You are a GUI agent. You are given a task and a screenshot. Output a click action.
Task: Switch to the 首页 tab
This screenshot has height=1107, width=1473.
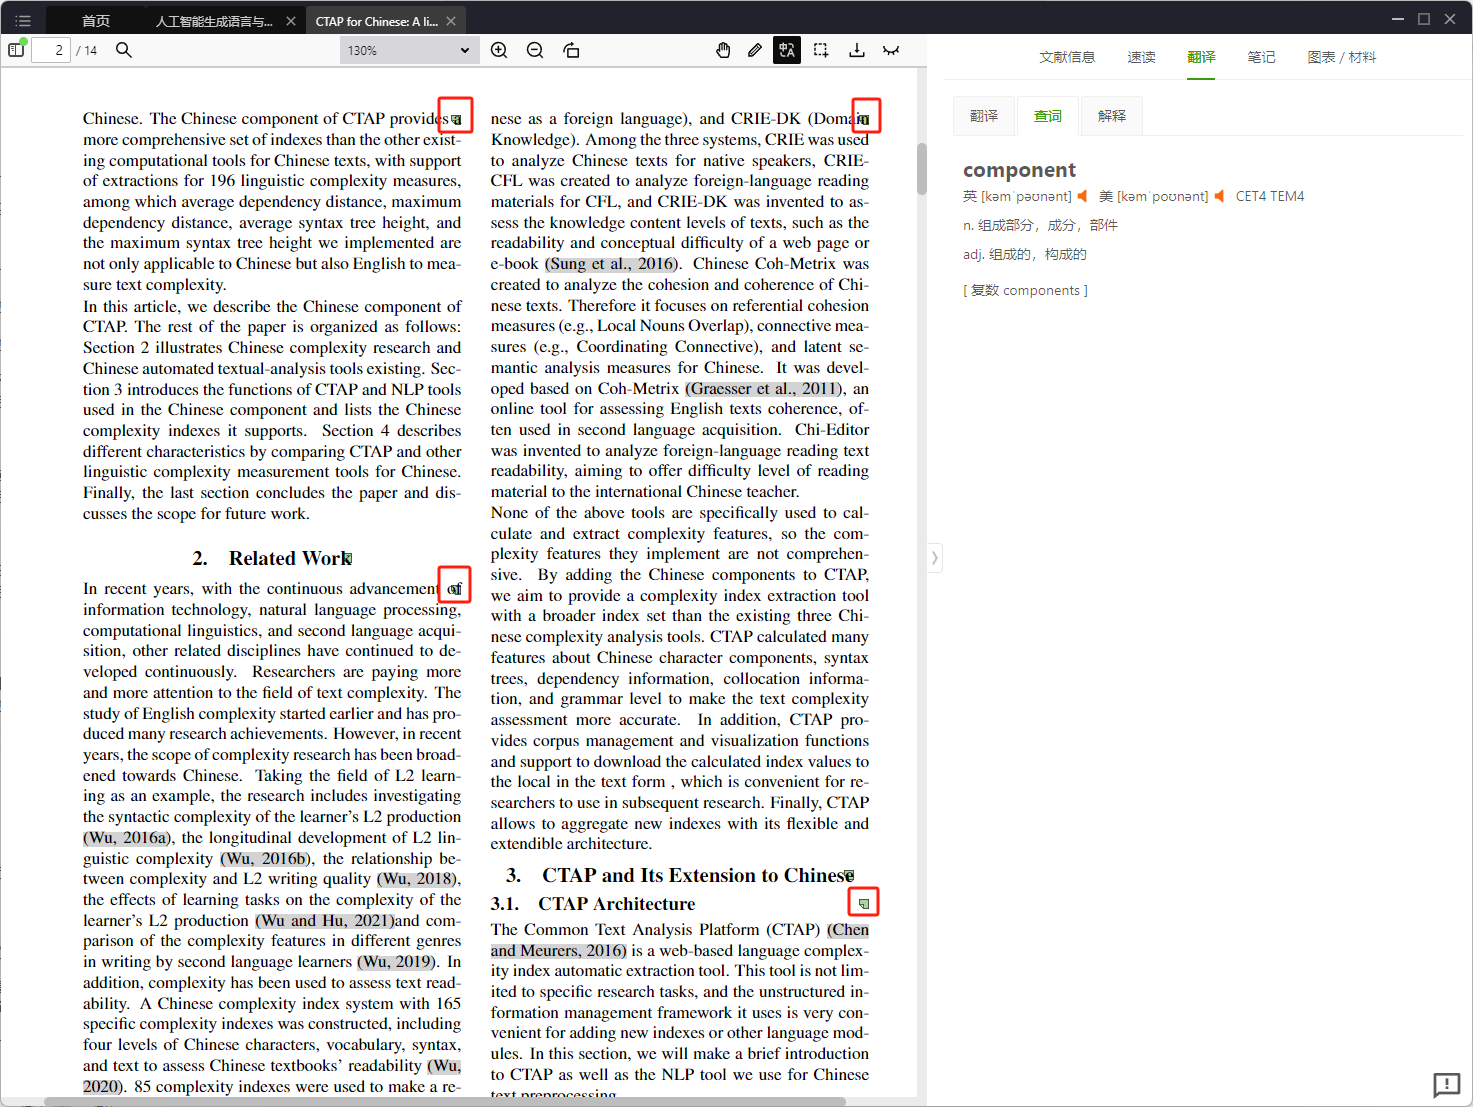(x=96, y=21)
